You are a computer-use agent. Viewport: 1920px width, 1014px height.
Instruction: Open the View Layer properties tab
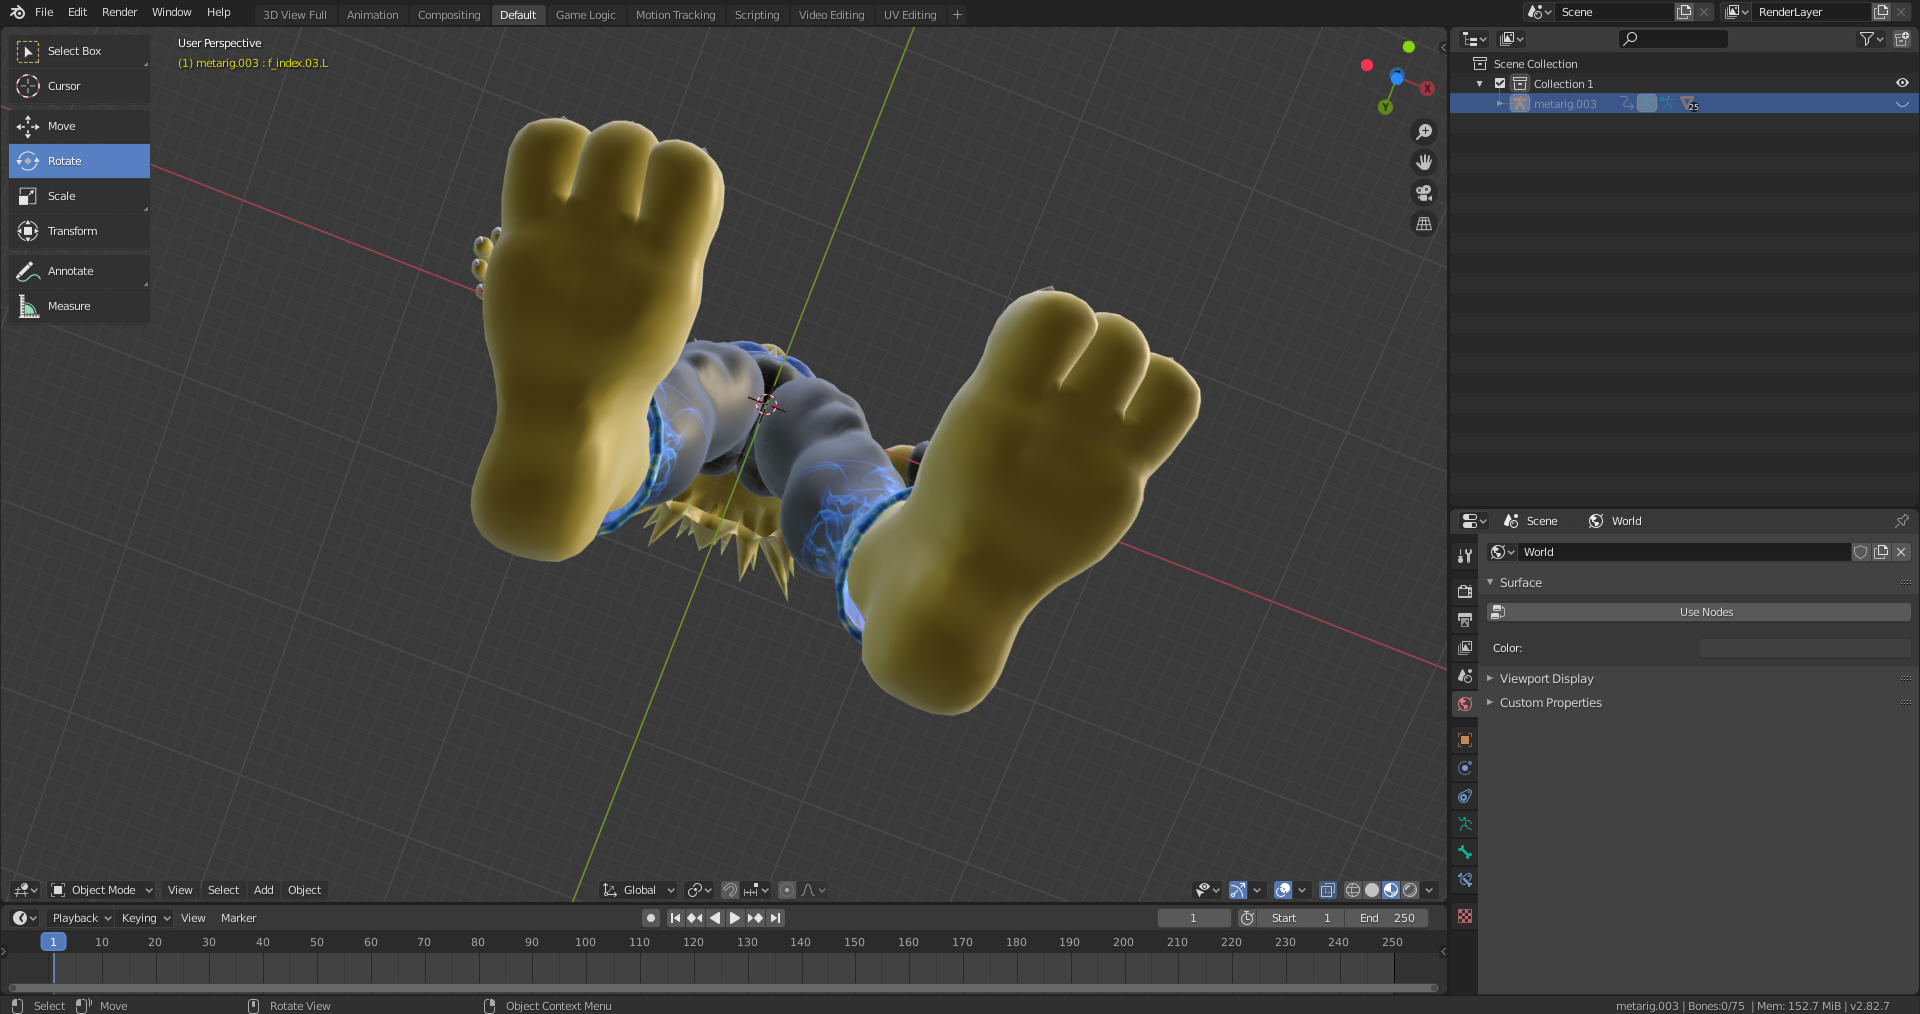[x=1465, y=647]
